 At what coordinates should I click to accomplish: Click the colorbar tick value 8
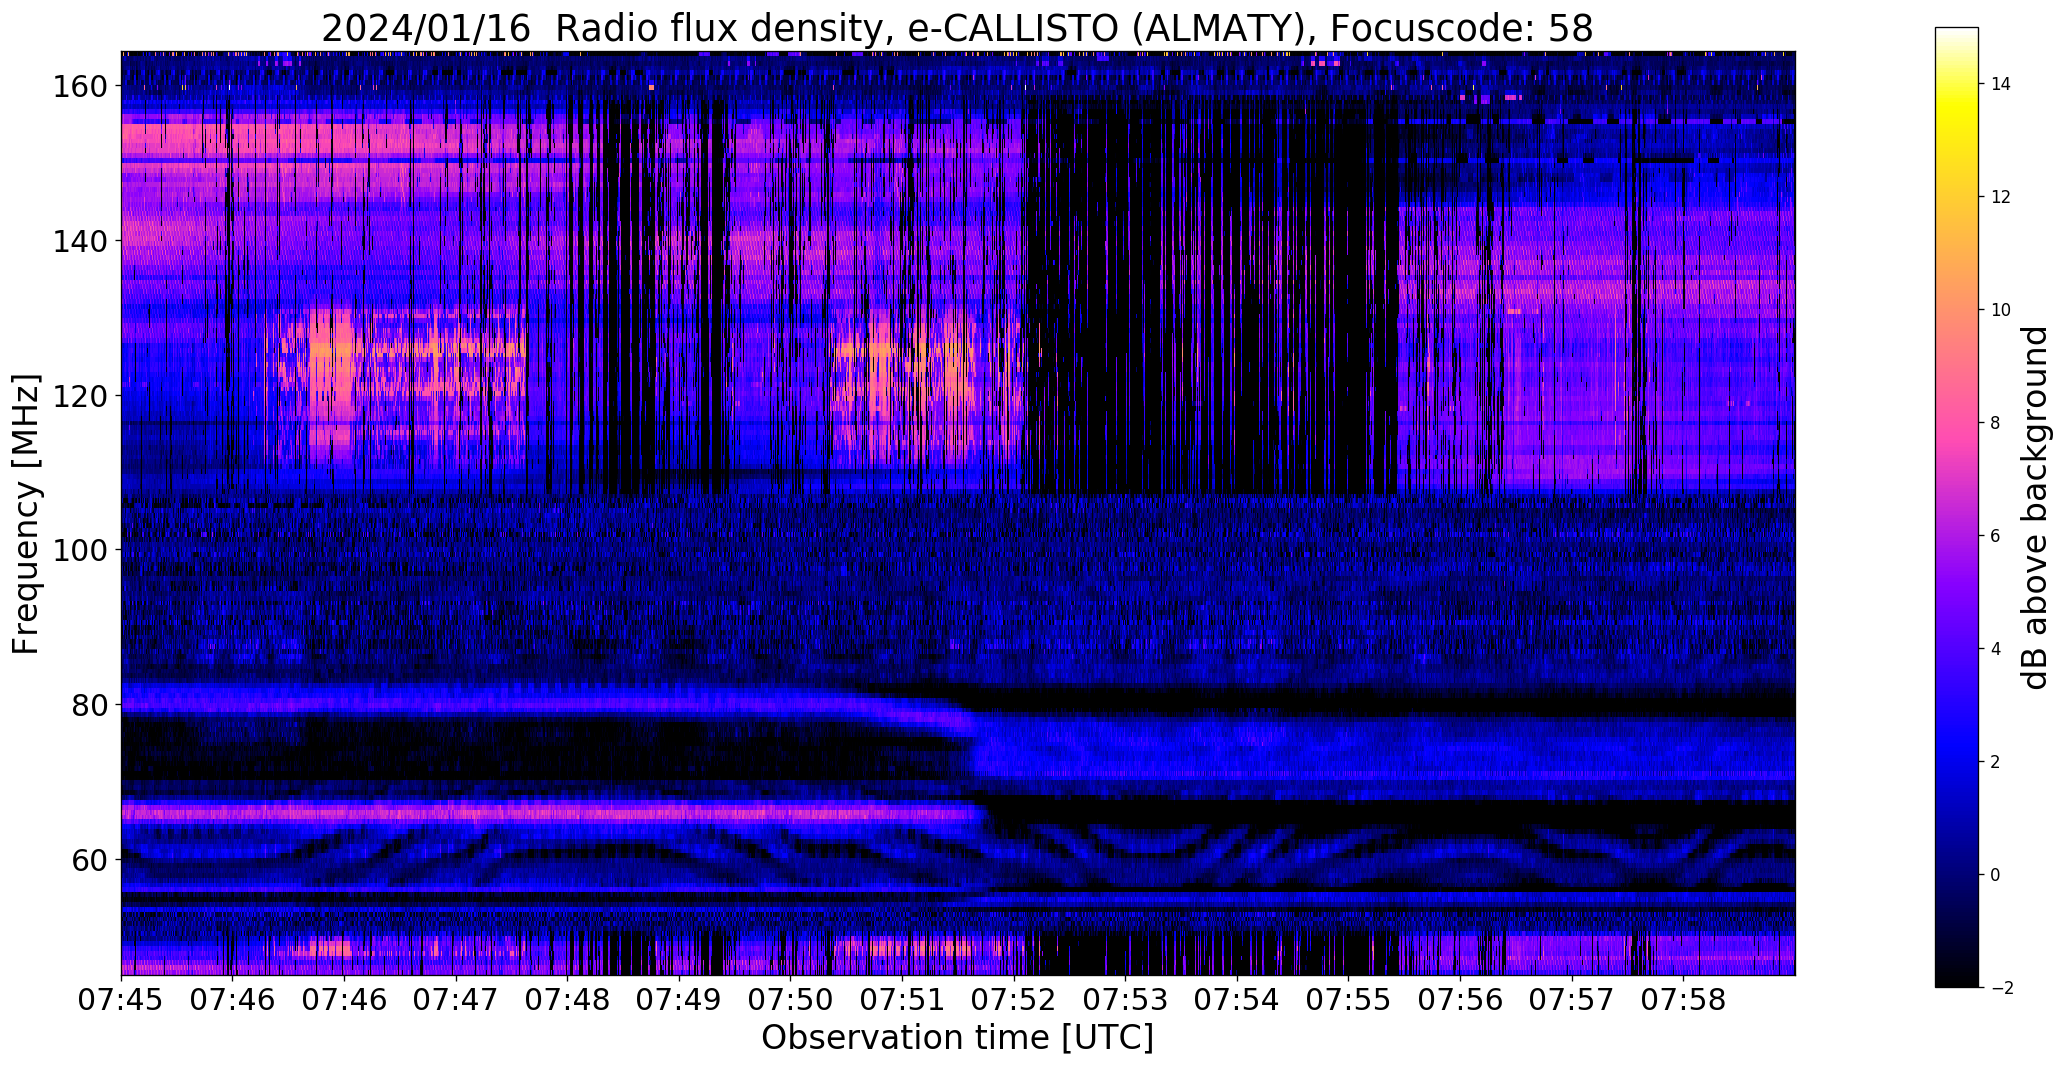[1995, 423]
